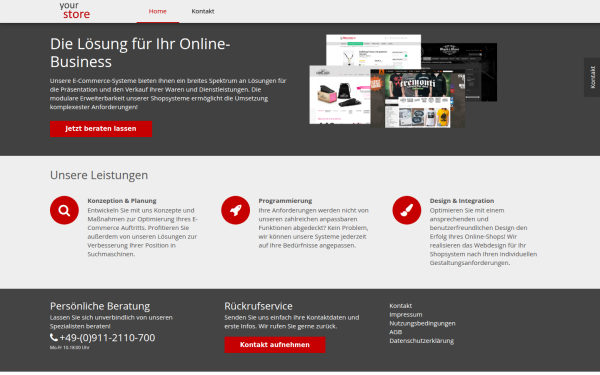Open the Nutzungsbedingungen footer link
600x375 pixels.
coord(422,323)
